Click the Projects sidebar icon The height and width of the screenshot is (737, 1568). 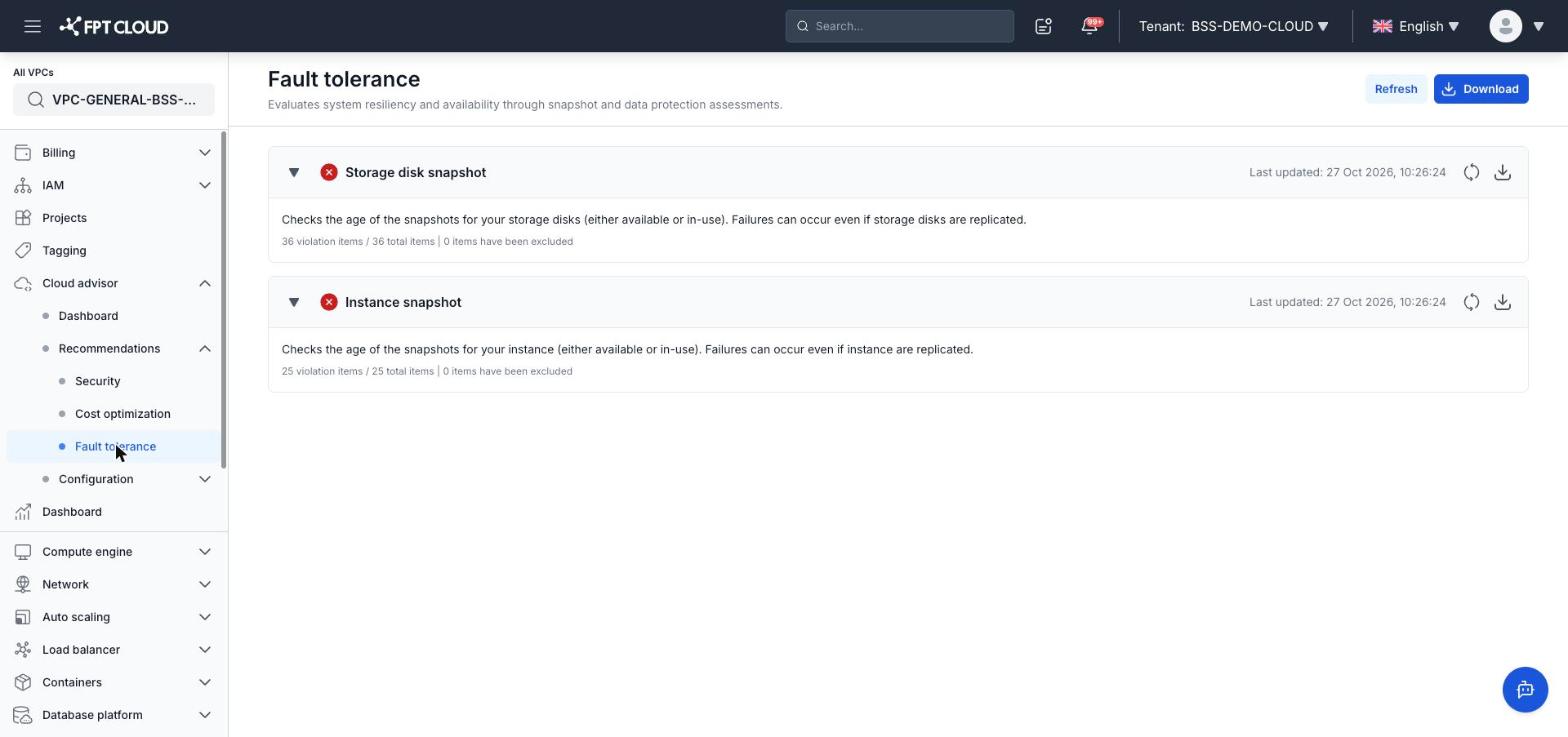coord(23,218)
